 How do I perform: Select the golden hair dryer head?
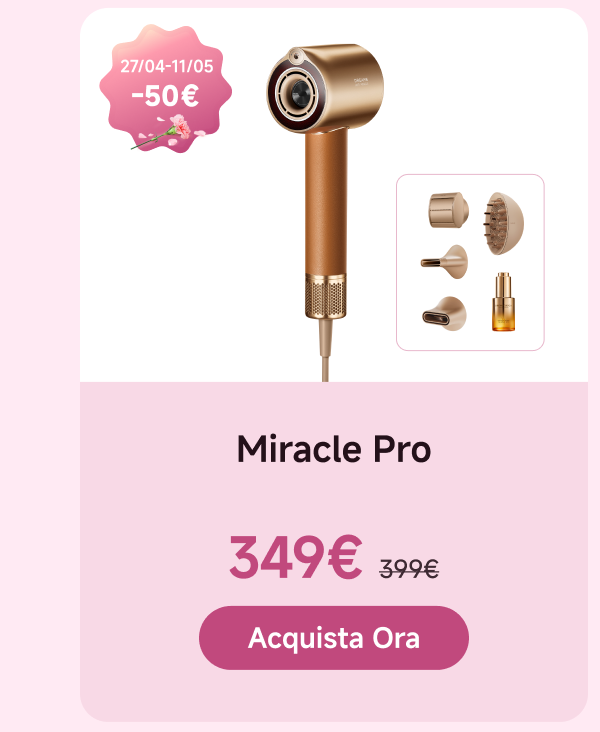tap(325, 88)
